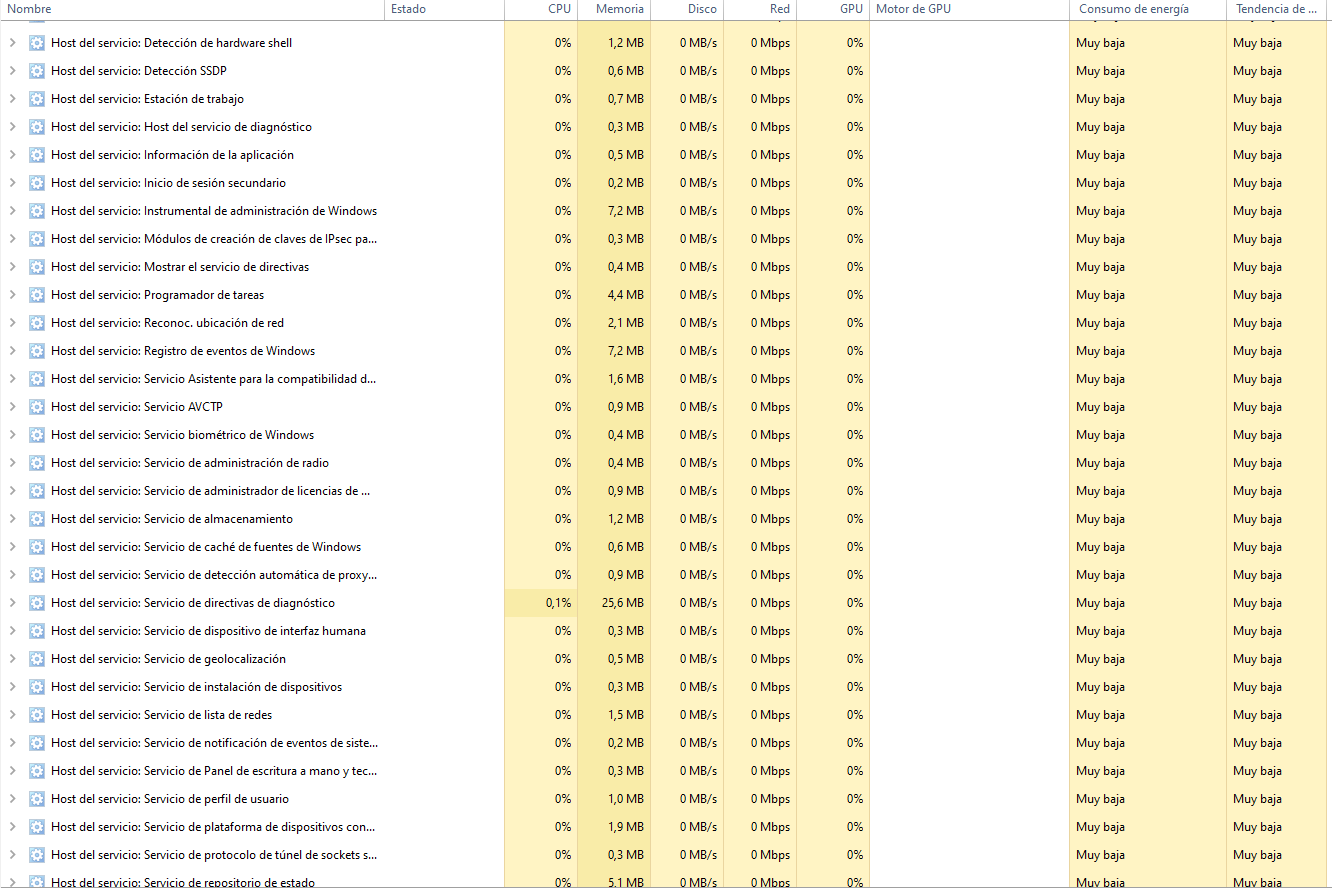Sort by the Motor de GPU column
Viewport: 1332px width, 895px height.
pyautogui.click(x=969, y=9)
